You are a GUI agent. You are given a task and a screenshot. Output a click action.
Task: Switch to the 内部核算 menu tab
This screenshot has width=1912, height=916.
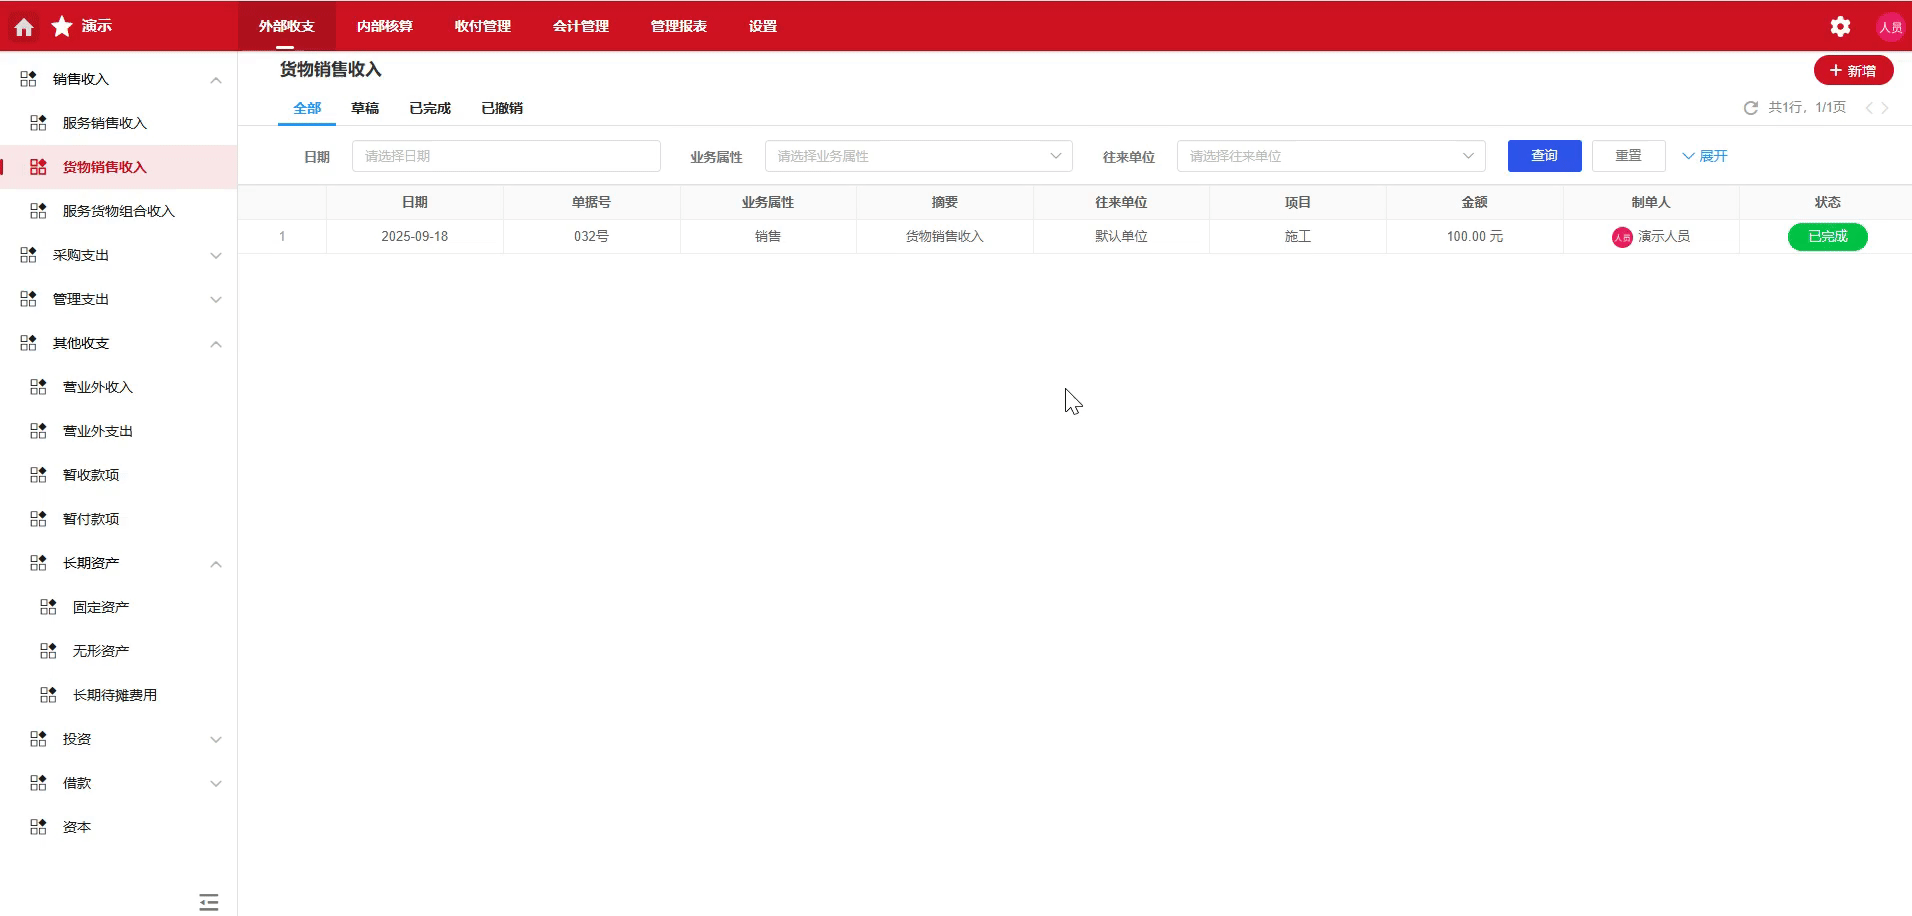384,26
